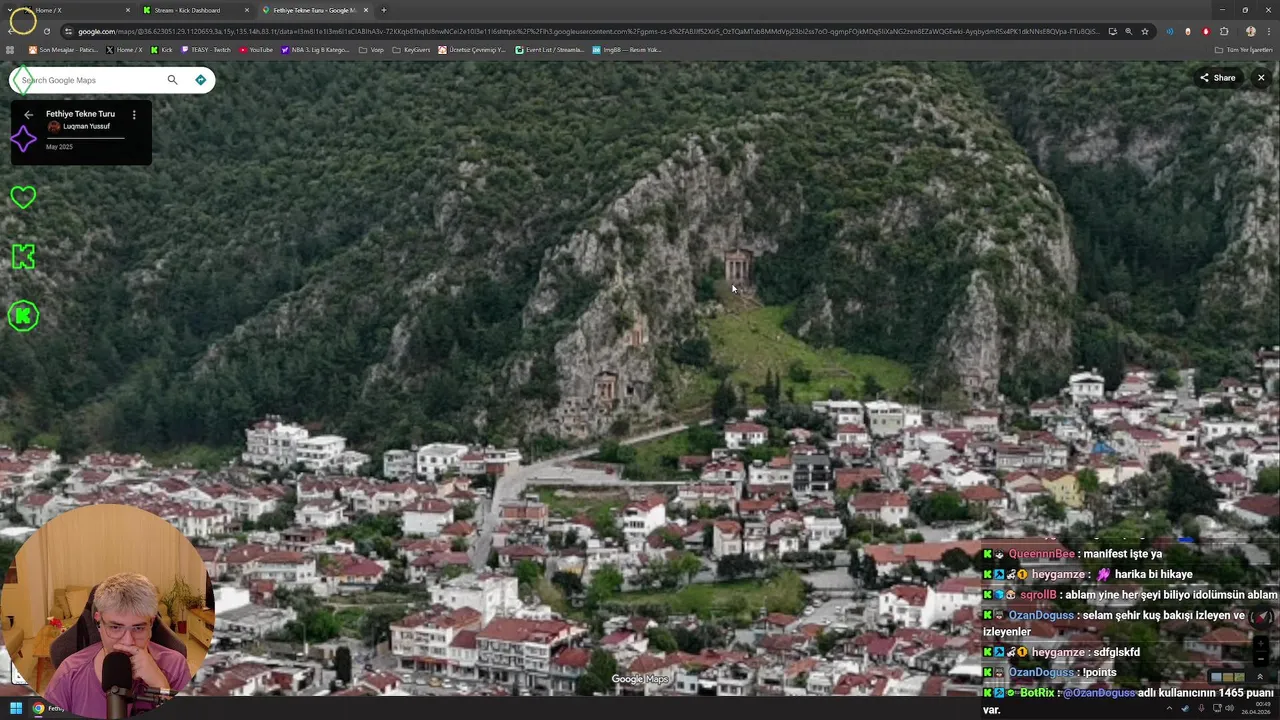Open the Steam tray icon

click(x=1184, y=709)
